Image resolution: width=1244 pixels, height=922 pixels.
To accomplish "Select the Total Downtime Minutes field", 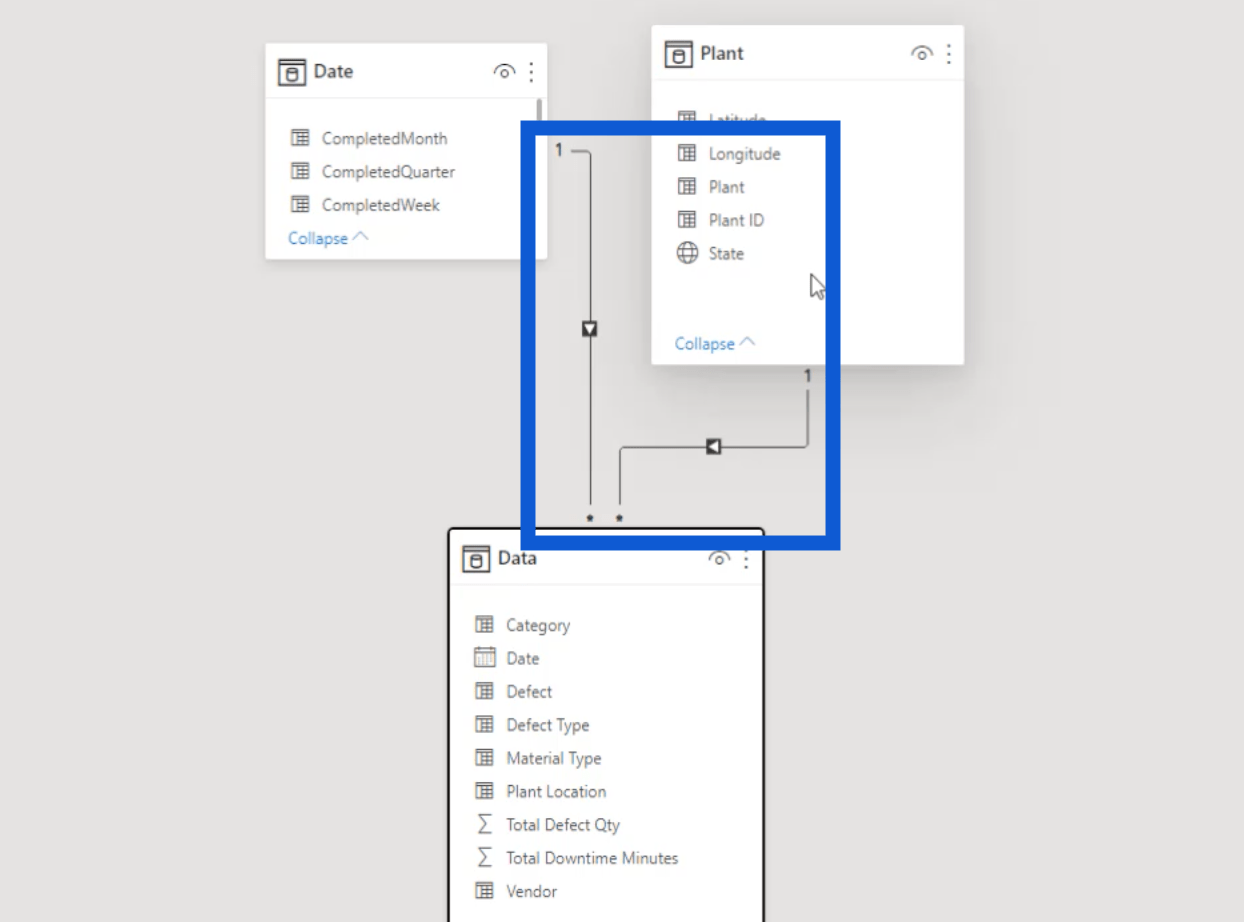I will coord(592,858).
